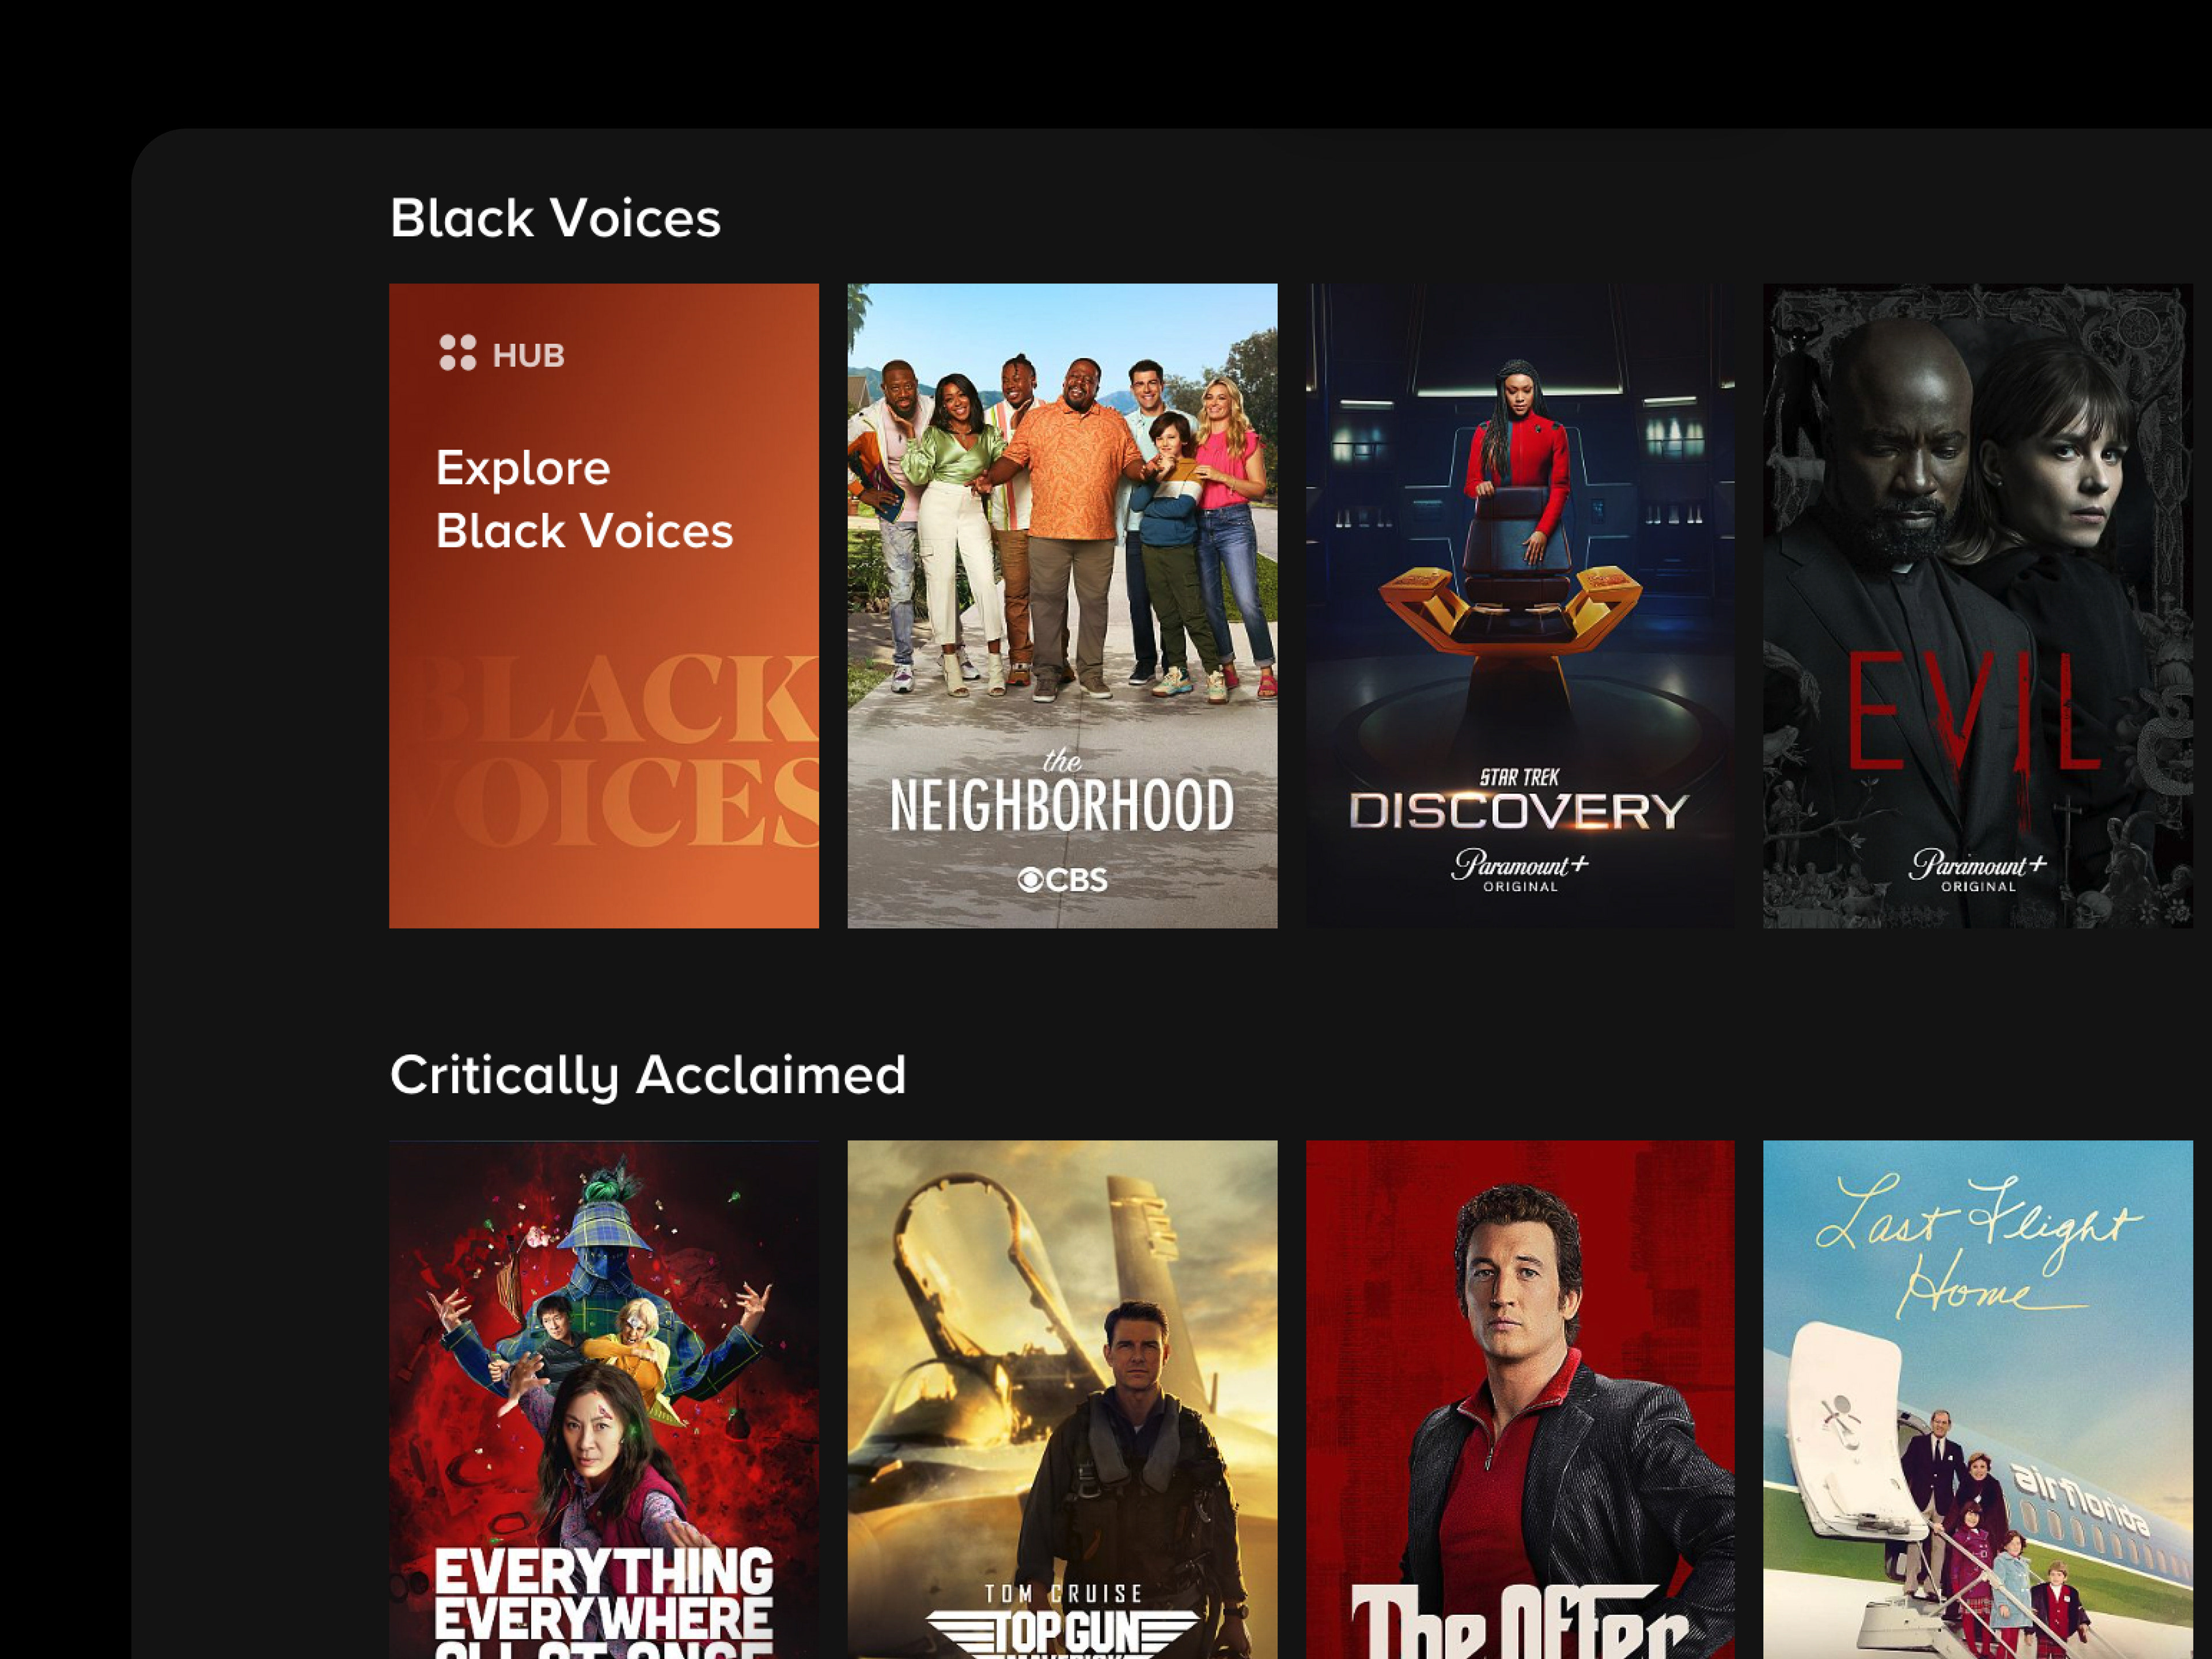Click the HUB four-dot icon
Screen dimensions: 2212x1659
click(x=458, y=353)
